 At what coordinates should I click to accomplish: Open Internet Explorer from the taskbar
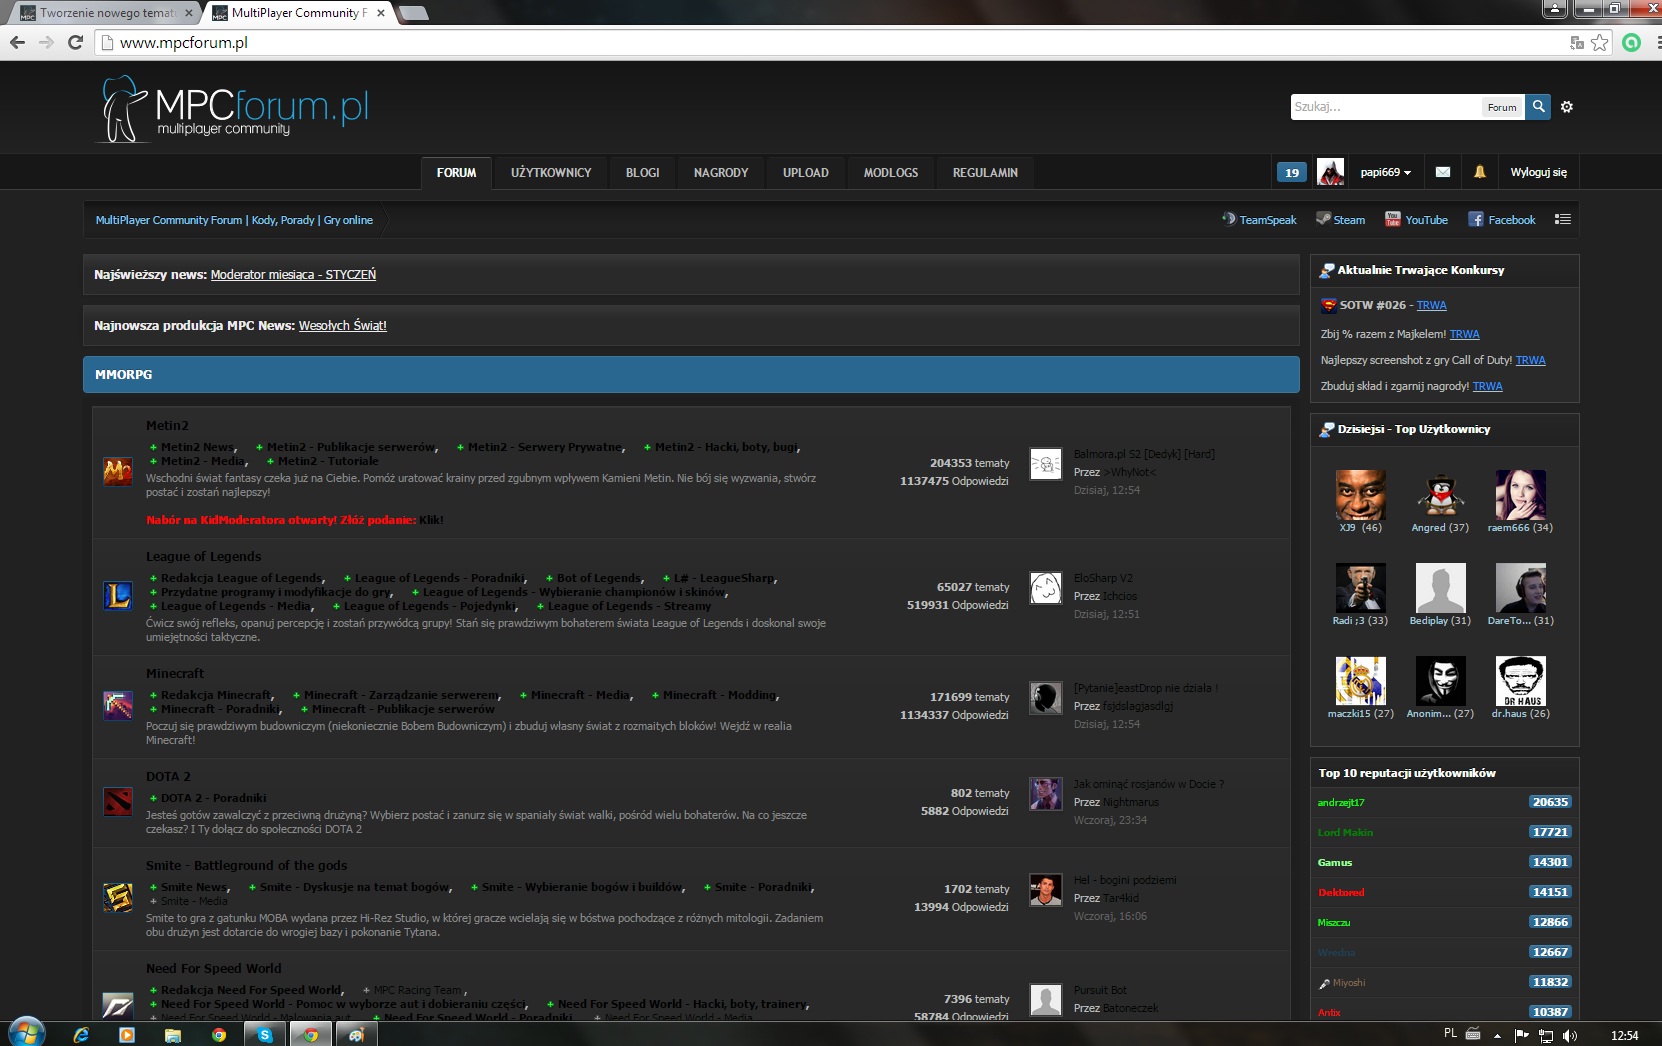point(81,1035)
